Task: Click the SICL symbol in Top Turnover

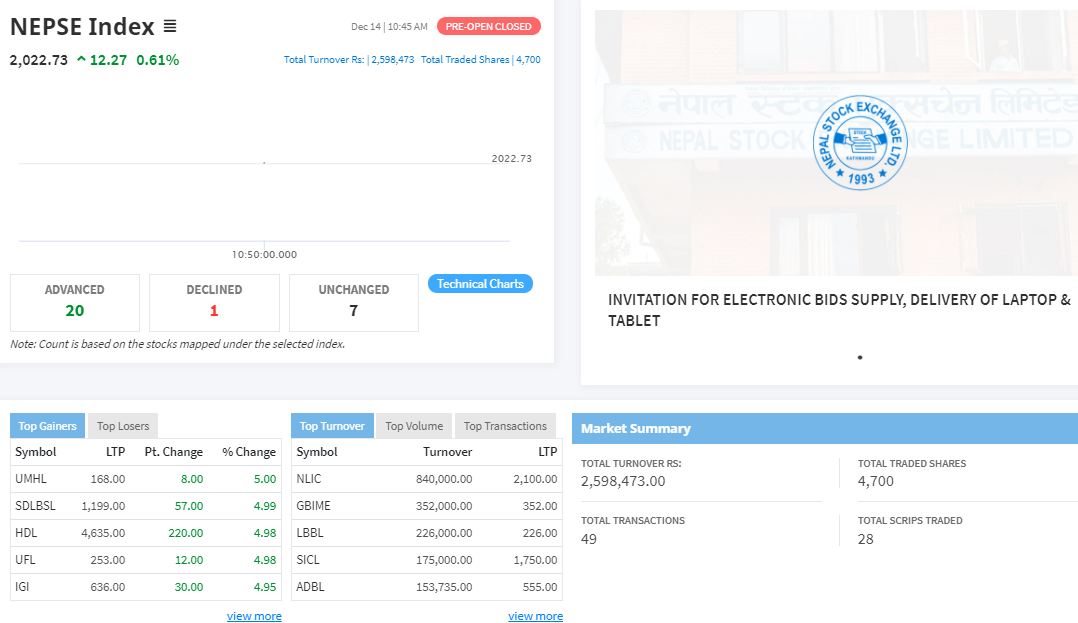Action: pos(308,559)
